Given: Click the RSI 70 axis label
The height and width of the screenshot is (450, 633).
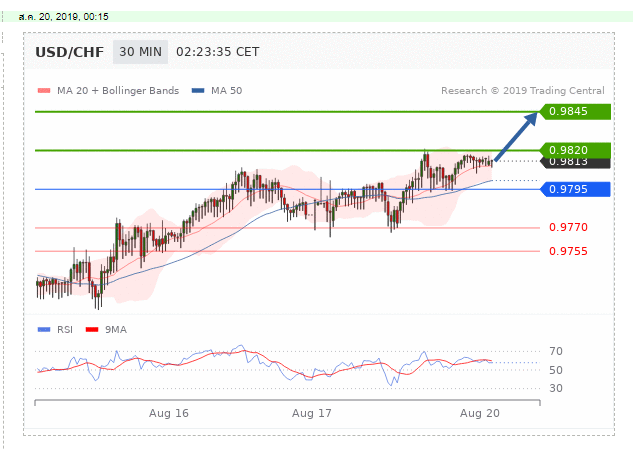Looking at the screenshot, I should [x=556, y=352].
